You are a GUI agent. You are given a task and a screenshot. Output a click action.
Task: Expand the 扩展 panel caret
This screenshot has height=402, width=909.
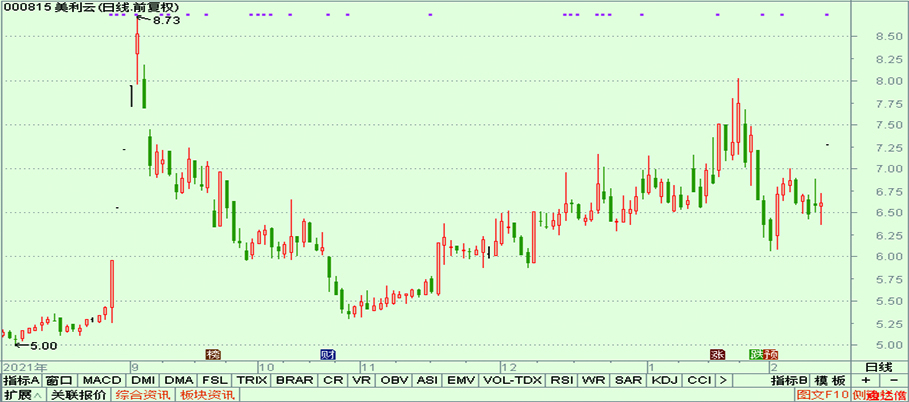pyautogui.click(x=37, y=395)
